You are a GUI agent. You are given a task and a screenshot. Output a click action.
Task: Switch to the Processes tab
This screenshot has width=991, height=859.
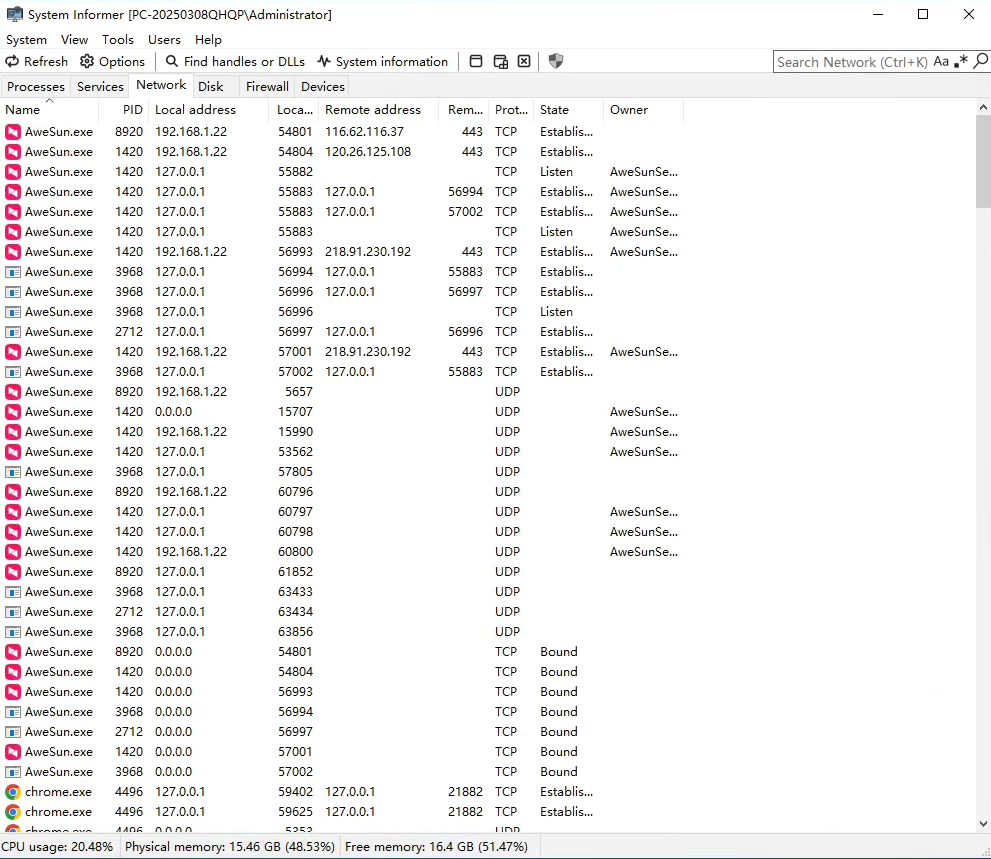(x=36, y=87)
